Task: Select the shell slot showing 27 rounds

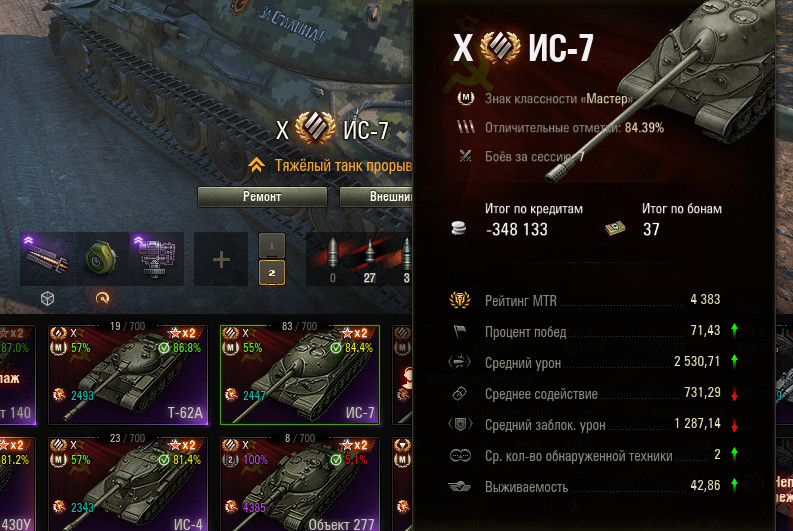Action: [x=369, y=259]
